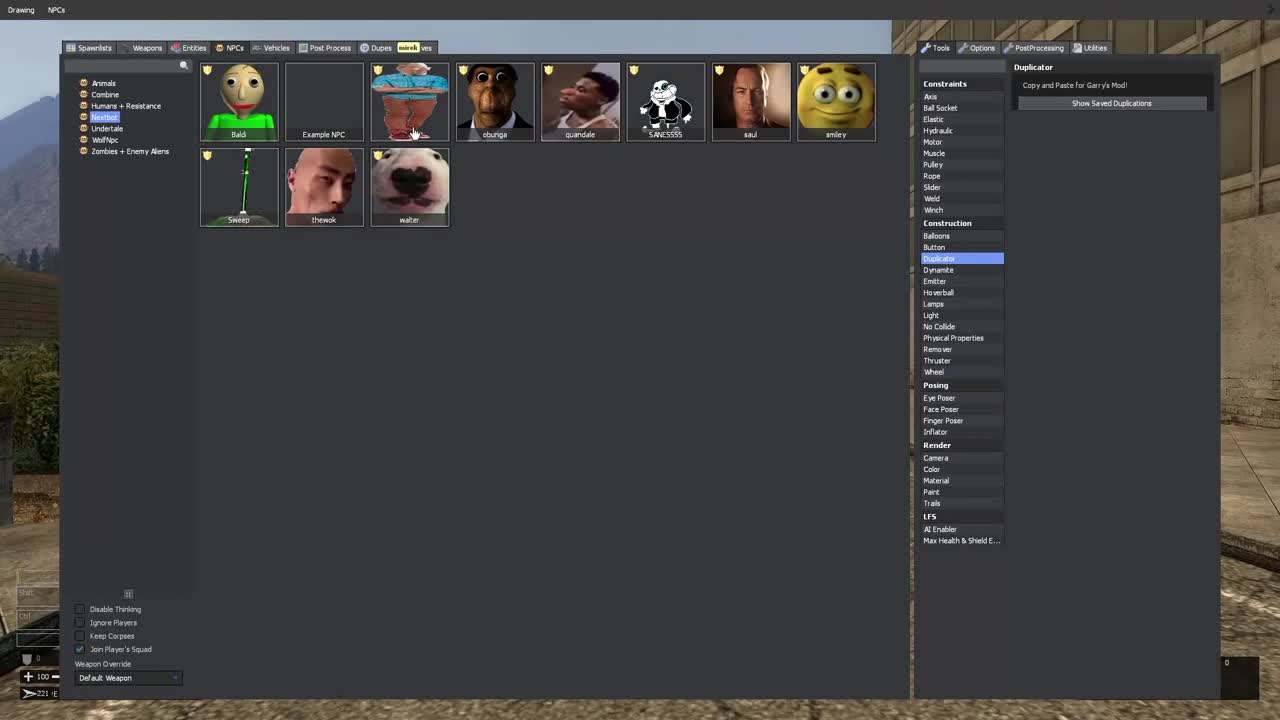Switch to the Utilities tab

click(1090, 48)
